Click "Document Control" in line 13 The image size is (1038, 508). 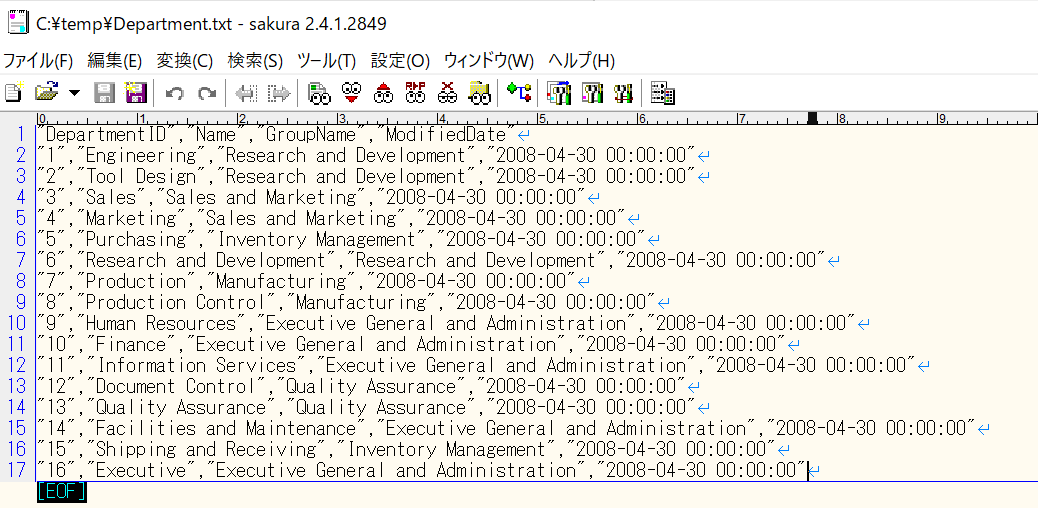coord(175,386)
